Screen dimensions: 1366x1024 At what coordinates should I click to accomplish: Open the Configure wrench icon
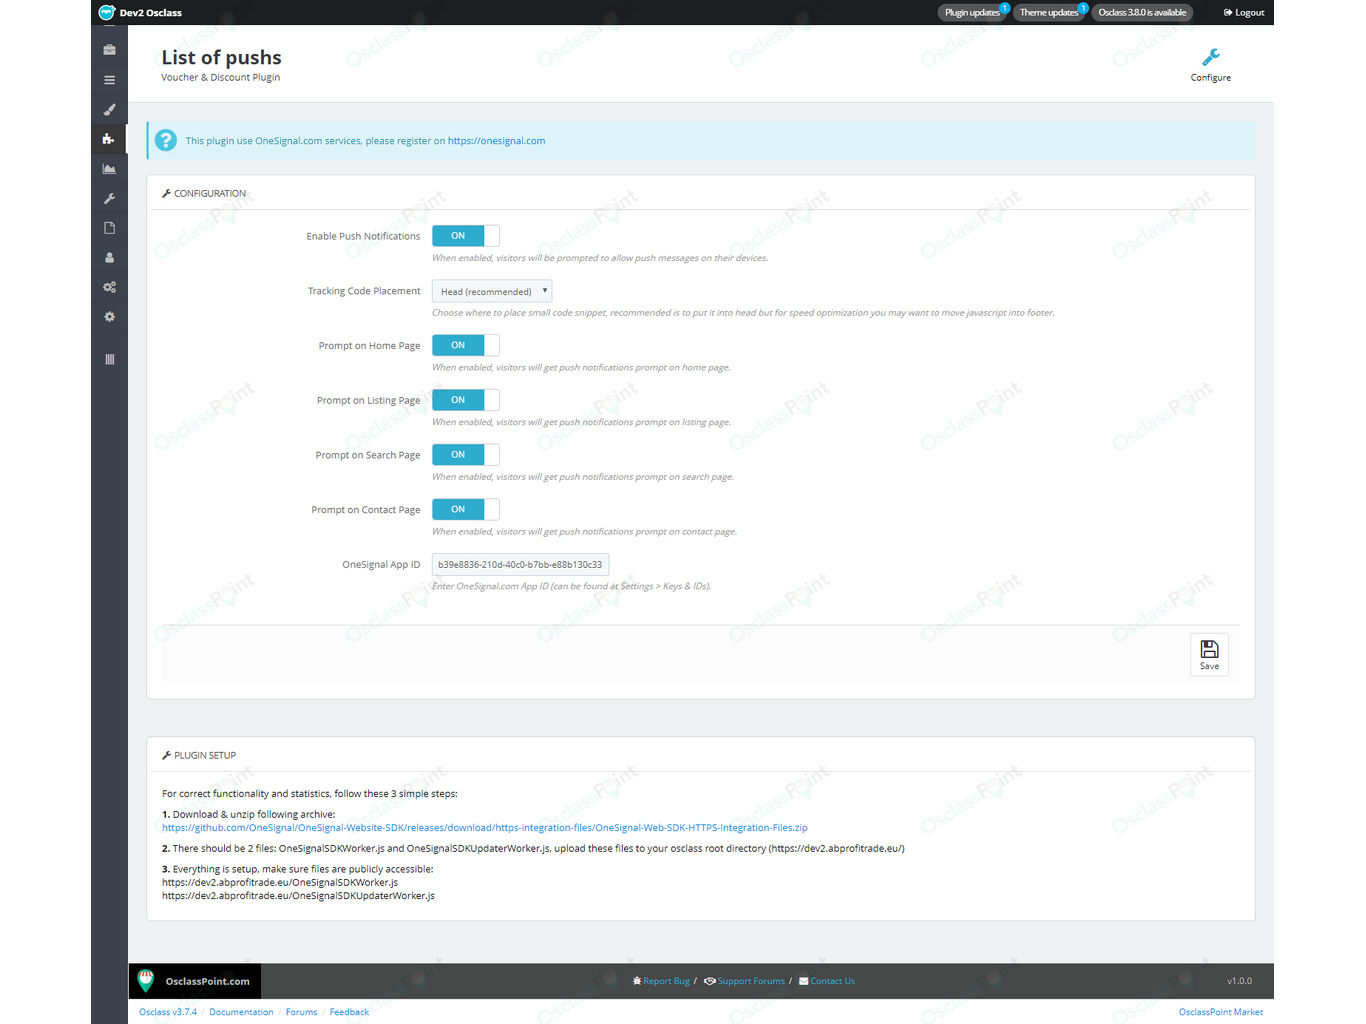[x=1210, y=58]
